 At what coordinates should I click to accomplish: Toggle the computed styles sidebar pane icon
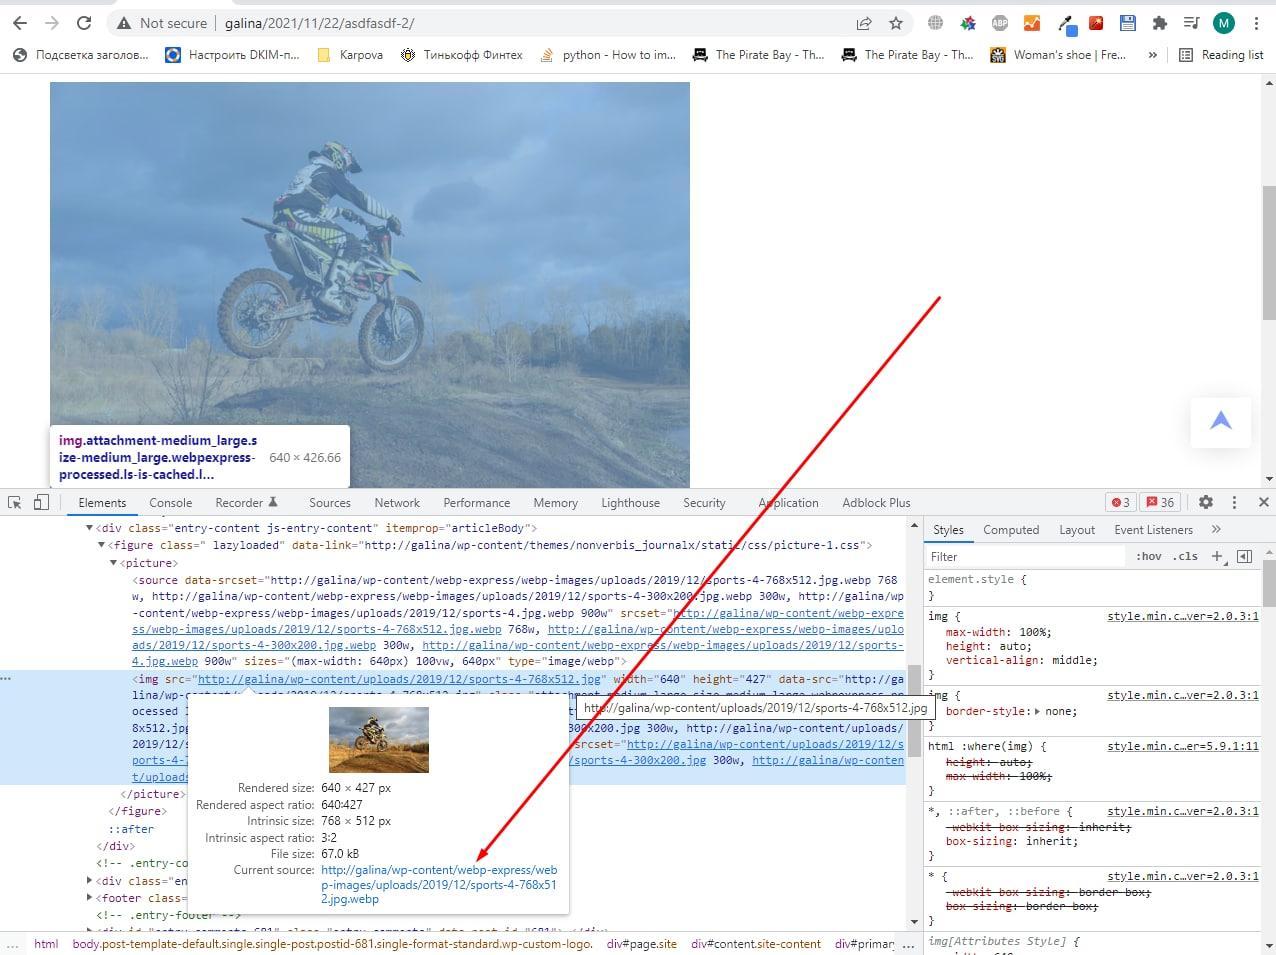tap(1244, 556)
